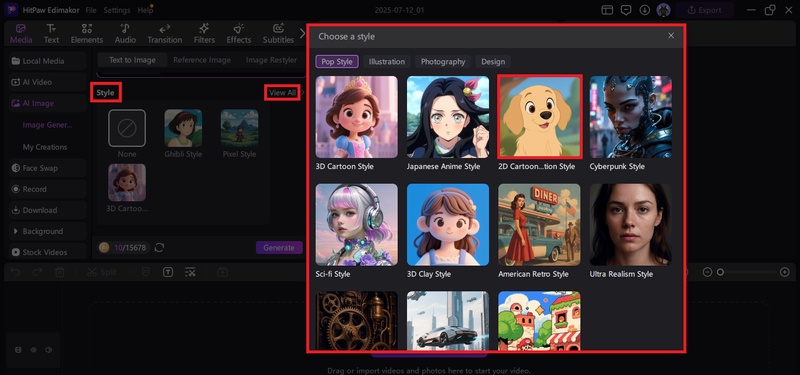
Task: Open Record in sidebar
Action: pos(47,189)
